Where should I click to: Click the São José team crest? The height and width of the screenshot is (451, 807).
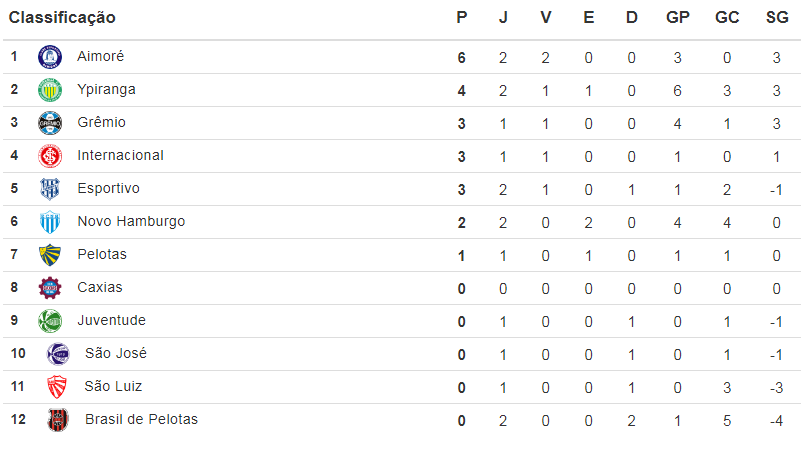tap(58, 354)
